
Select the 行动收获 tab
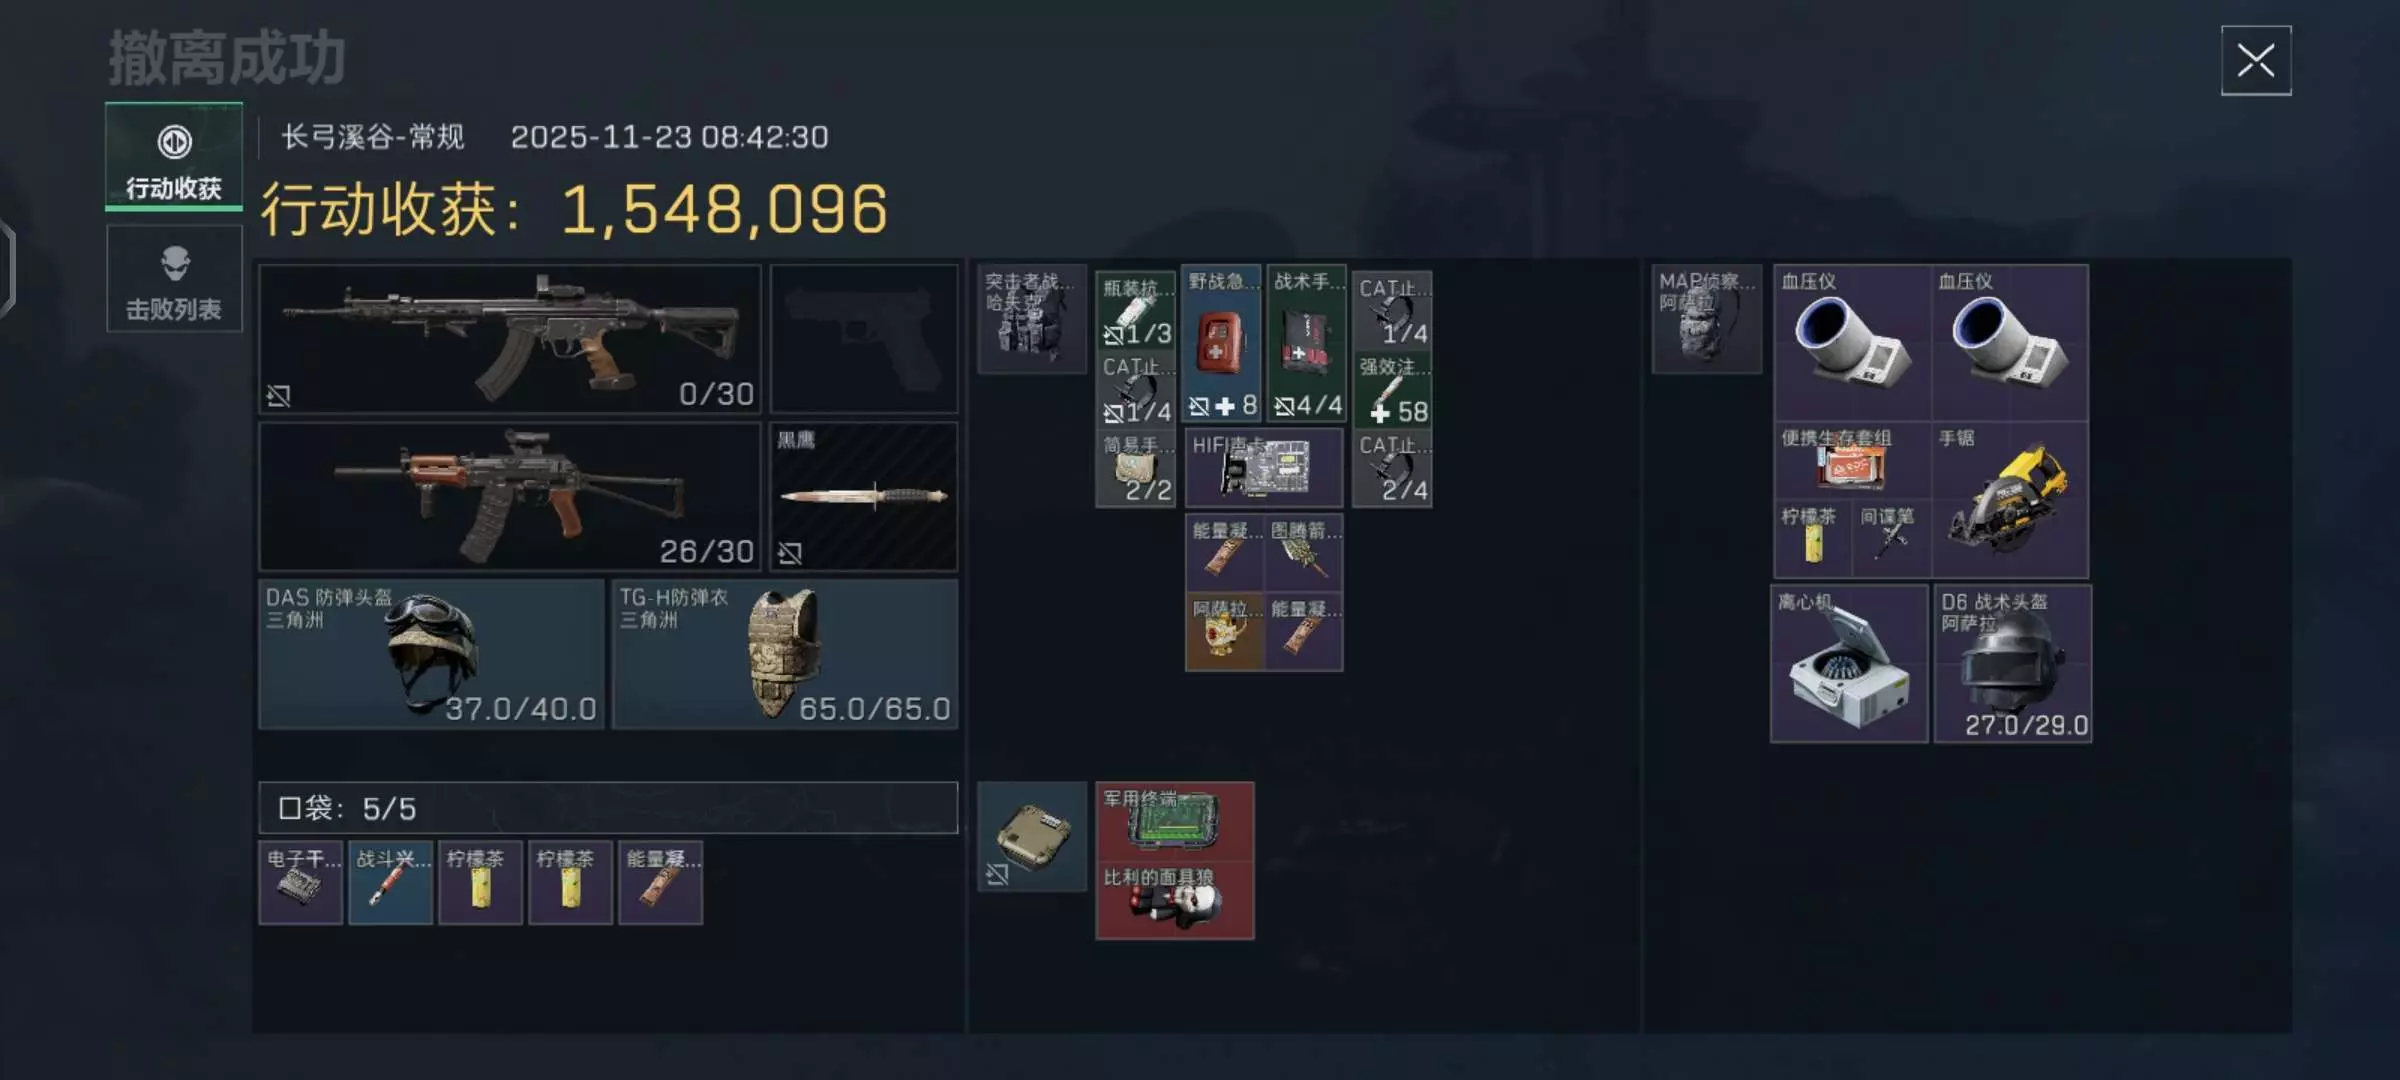point(174,156)
